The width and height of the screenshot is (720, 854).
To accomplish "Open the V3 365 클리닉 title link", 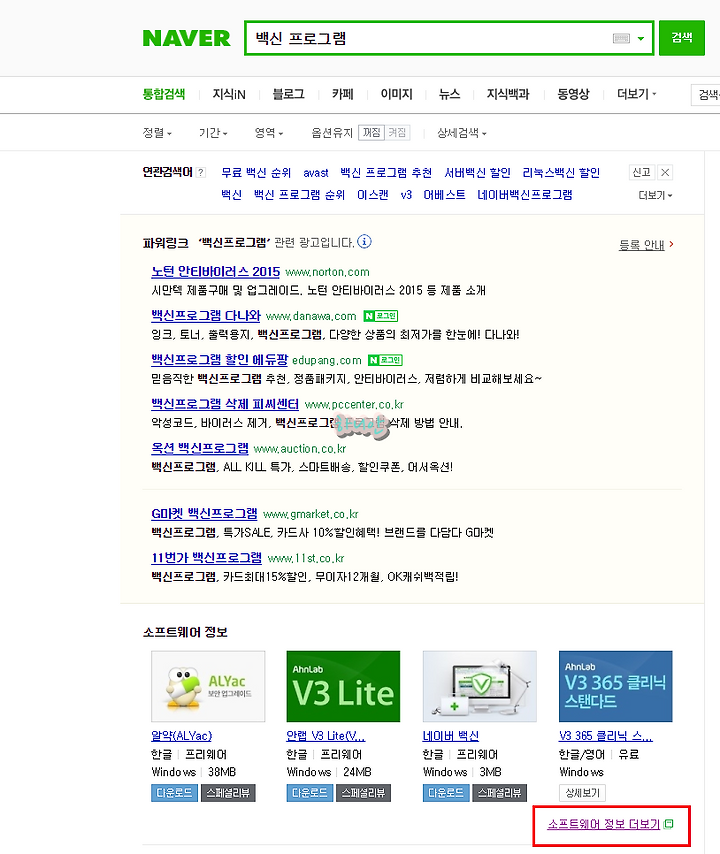I will (606, 736).
